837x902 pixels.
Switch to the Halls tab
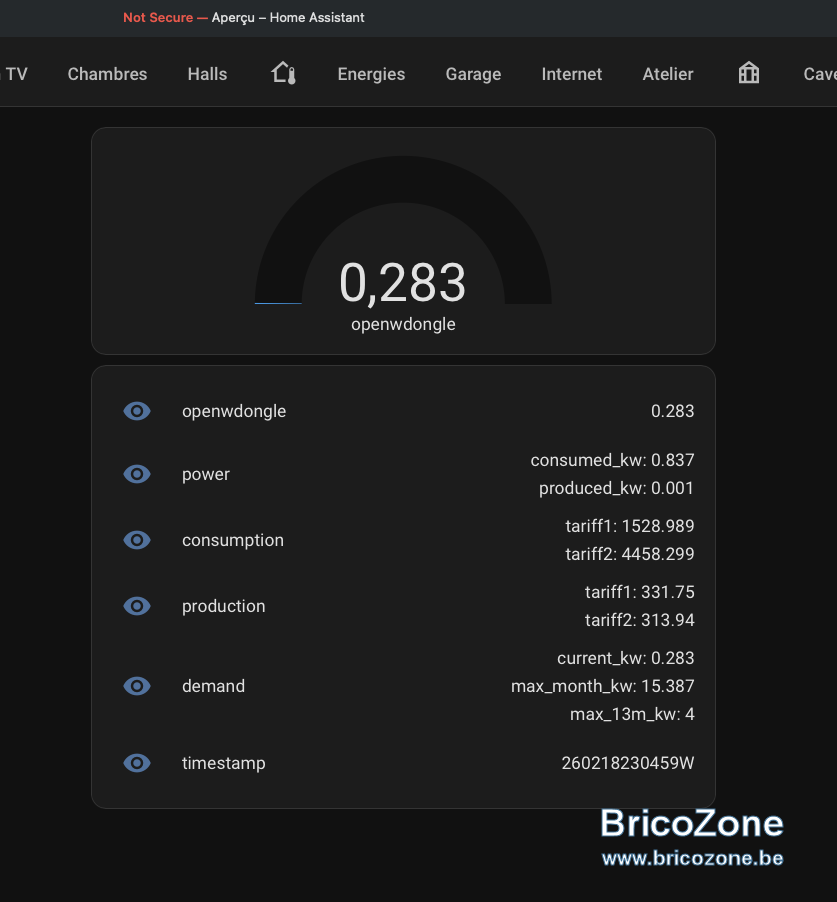pos(207,74)
